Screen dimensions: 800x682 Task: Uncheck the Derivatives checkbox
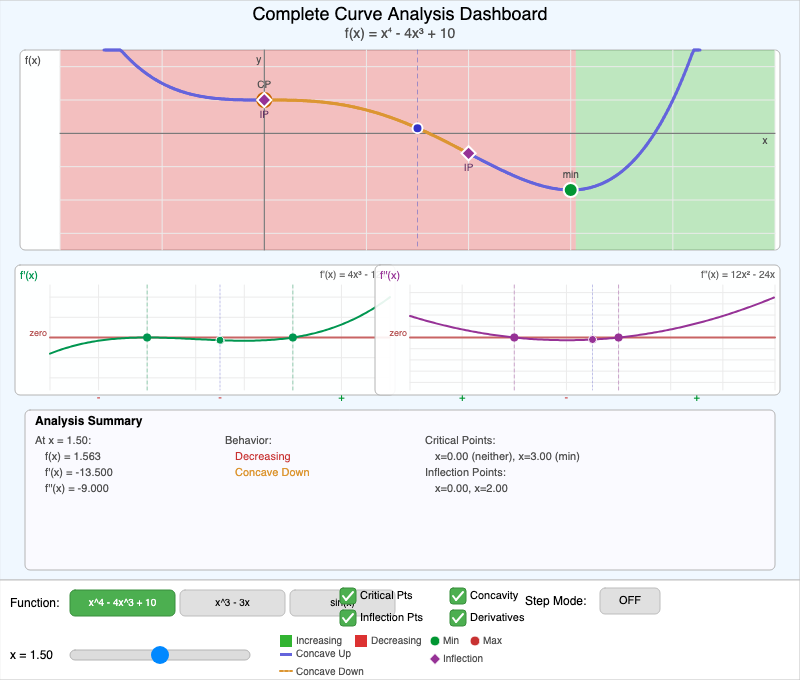[x=459, y=618]
